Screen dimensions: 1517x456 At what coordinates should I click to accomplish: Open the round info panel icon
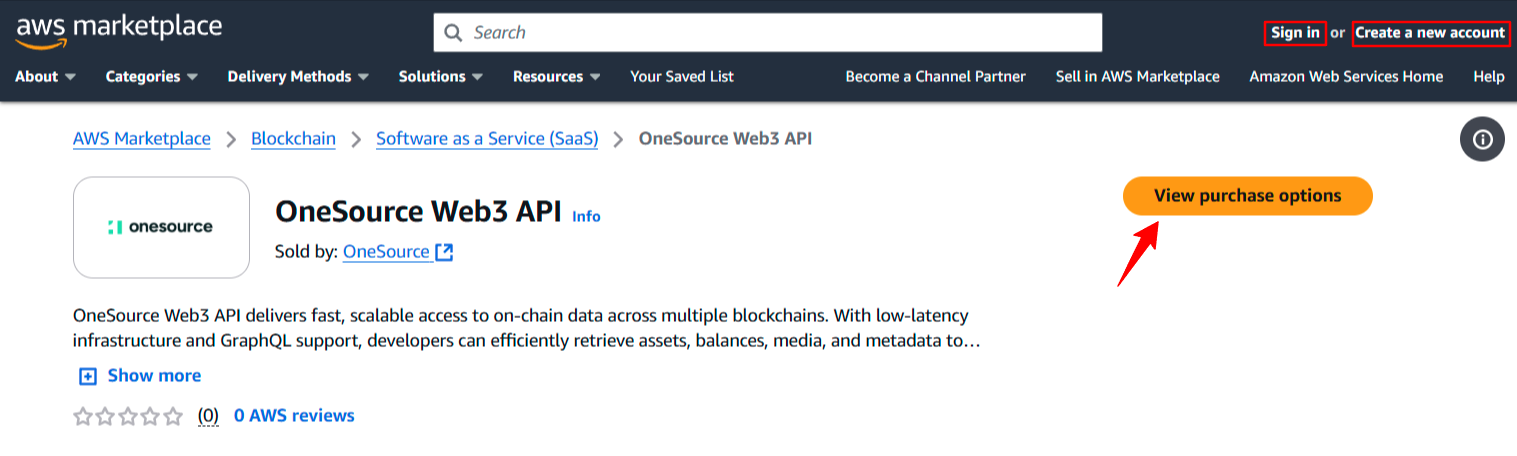pos(1482,140)
